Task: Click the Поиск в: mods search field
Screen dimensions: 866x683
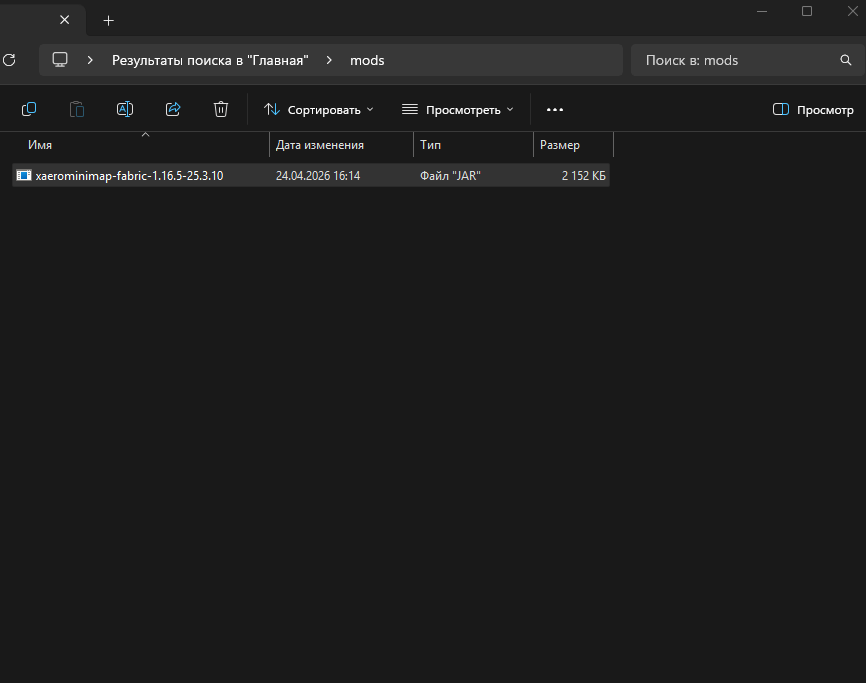Action: 735,60
